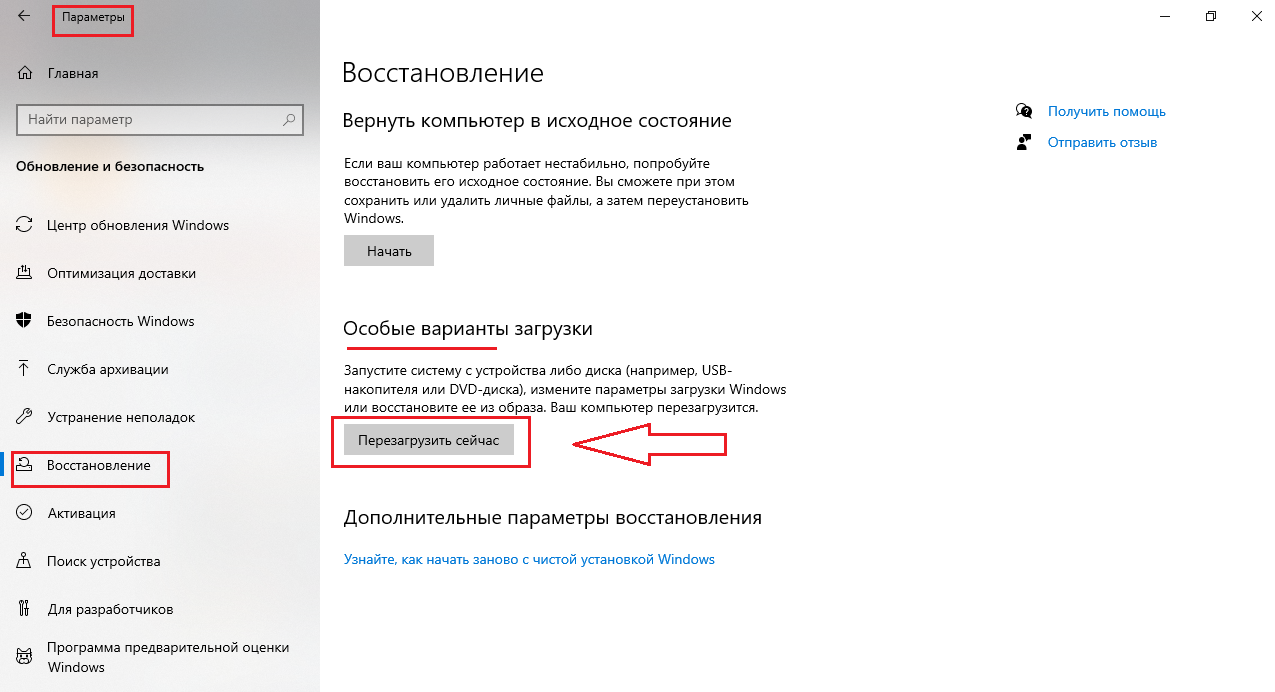Click the Устранение неполадок wrench icon
This screenshot has height=692, width=1275.
tap(25, 417)
